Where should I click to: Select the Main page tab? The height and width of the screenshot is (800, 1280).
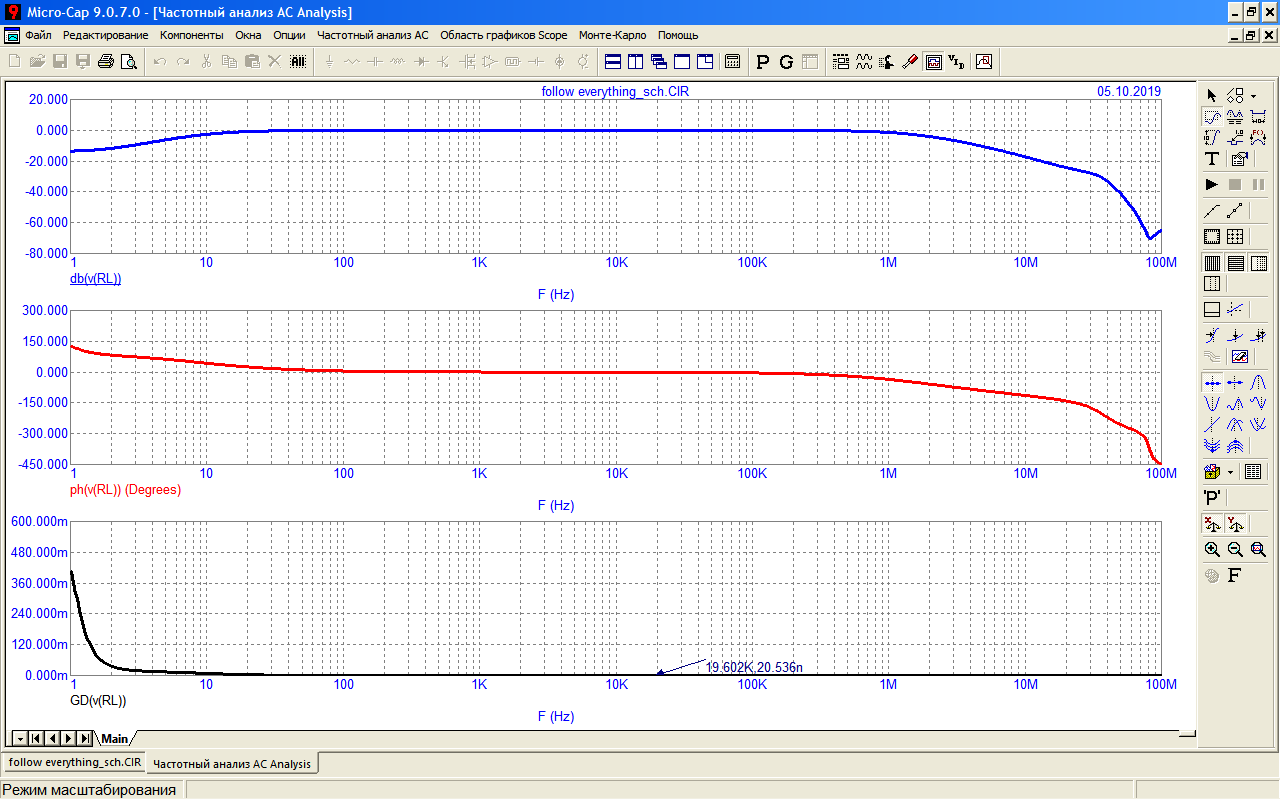[x=115, y=738]
